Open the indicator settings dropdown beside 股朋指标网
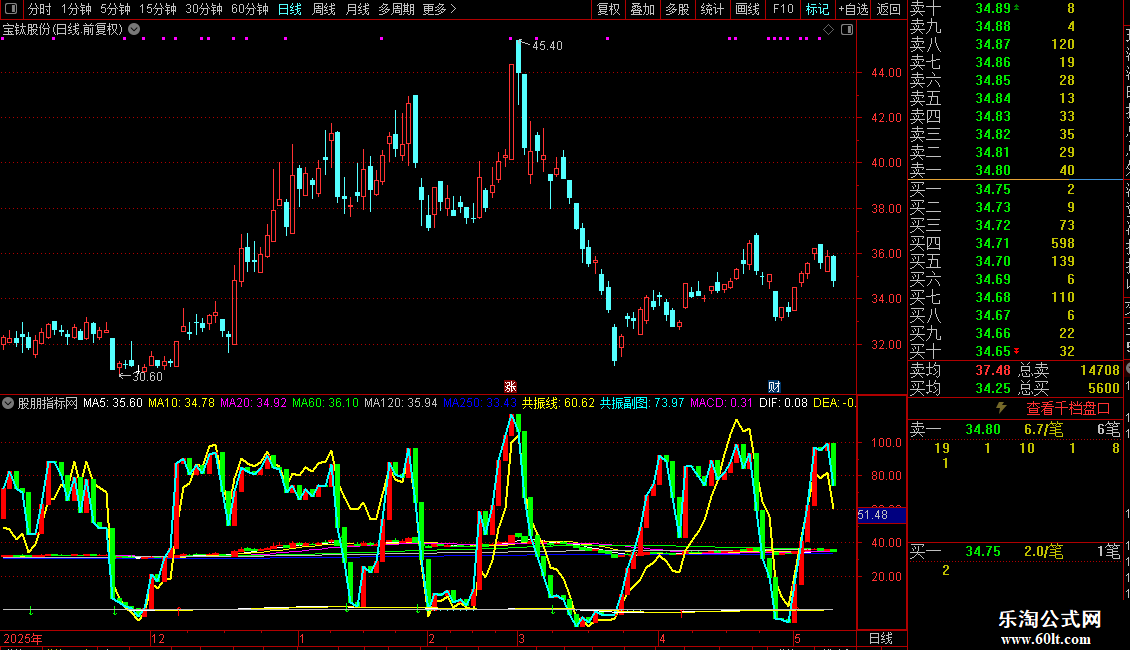The image size is (1130, 650). 8,404
